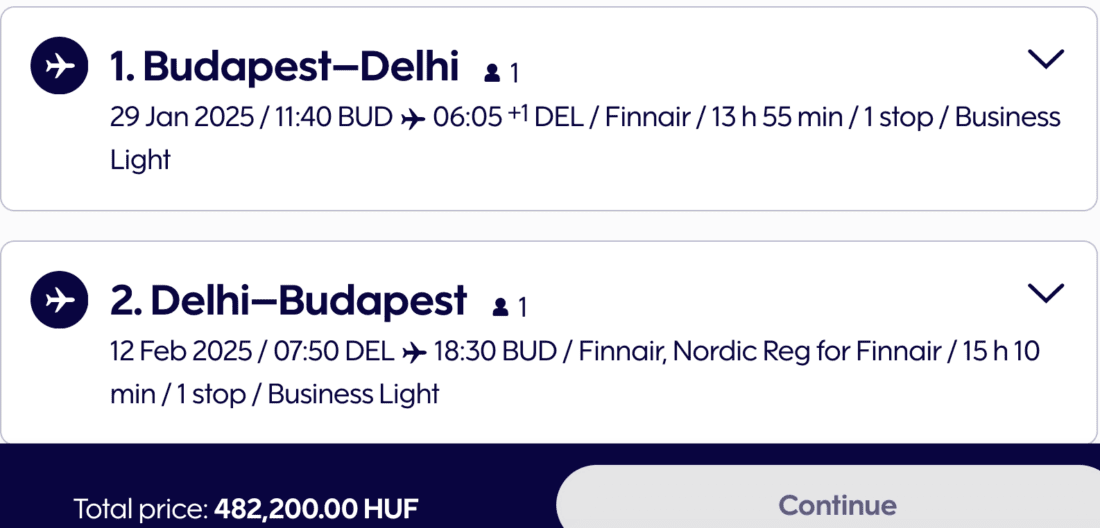Screen dimensions: 1100x528
Task: Click passenger icon next to Delhi–Budapest title
Action: click(500, 306)
